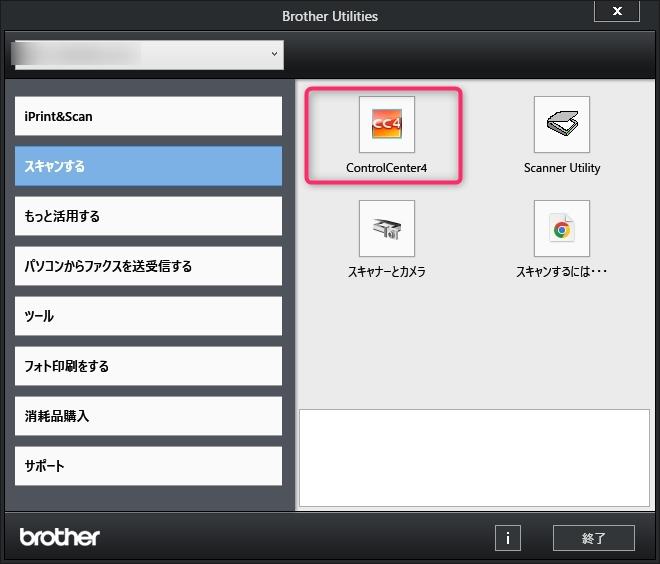Screen dimensions: 660x564
Task: Choose the フォト印刷をする category
Action: pyautogui.click(x=148, y=366)
